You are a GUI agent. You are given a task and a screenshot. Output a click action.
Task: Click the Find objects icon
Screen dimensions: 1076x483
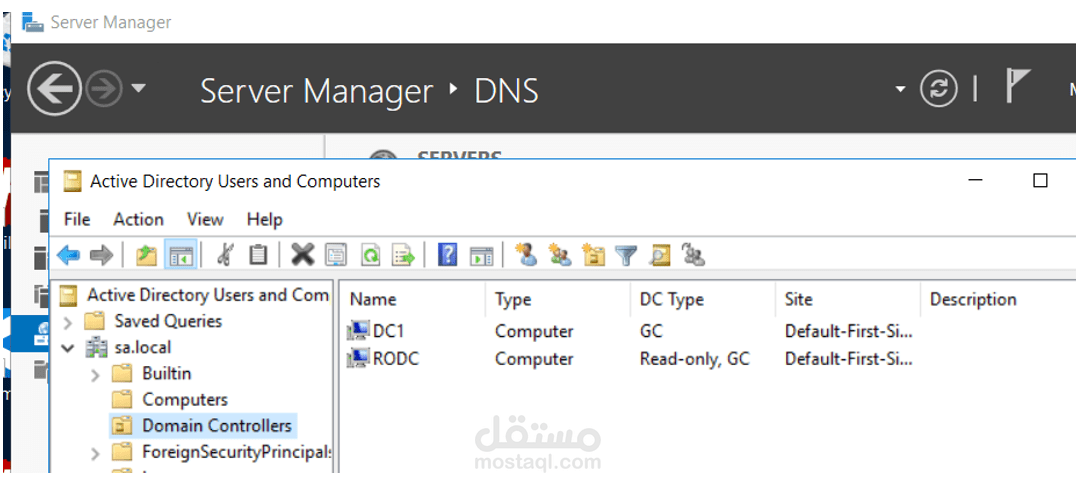tap(659, 256)
